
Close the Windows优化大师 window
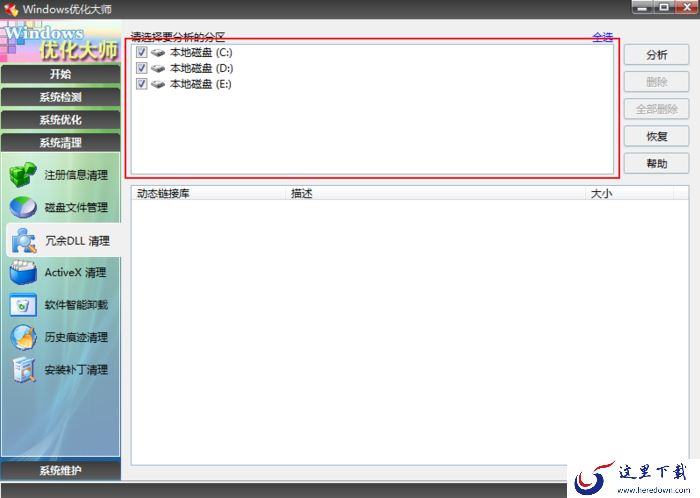pyautogui.click(x=687, y=8)
